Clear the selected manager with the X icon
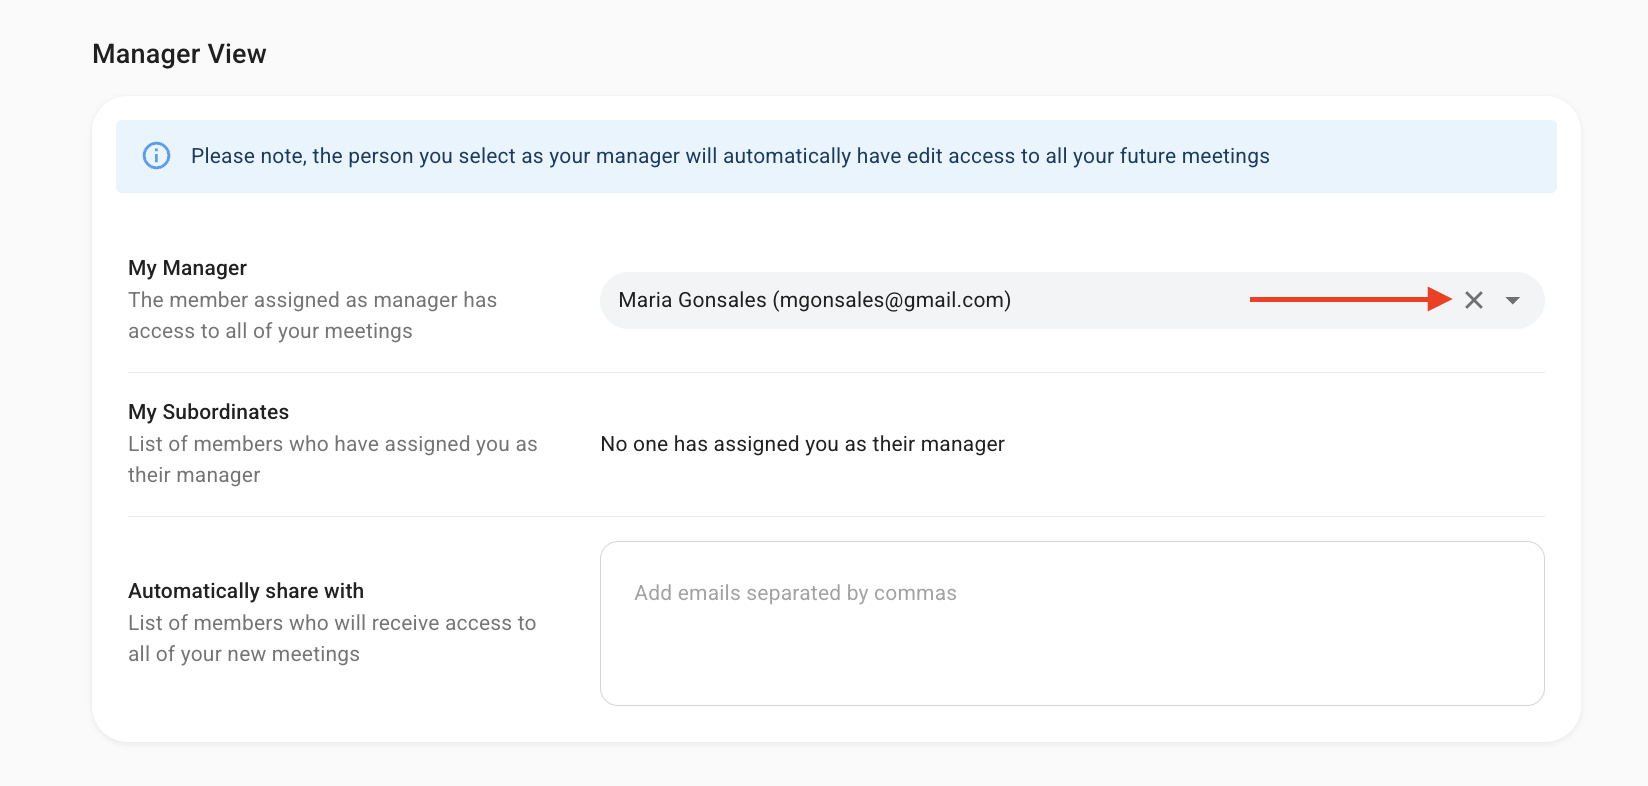 coord(1473,300)
